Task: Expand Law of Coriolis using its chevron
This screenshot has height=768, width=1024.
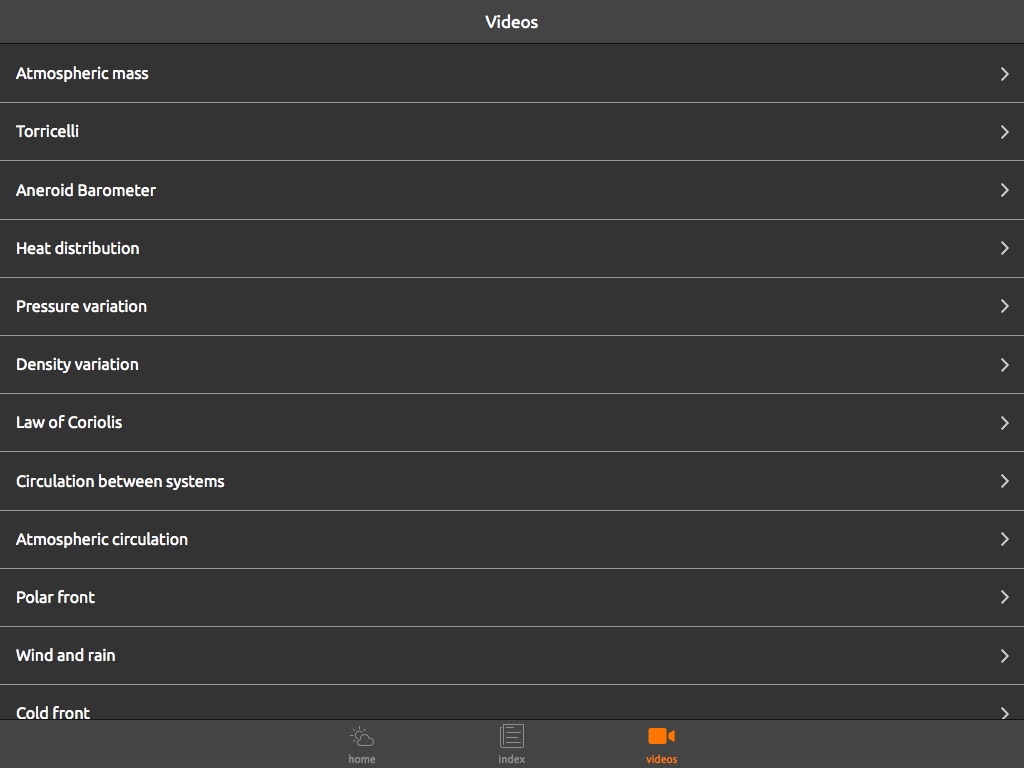Action: [1004, 422]
